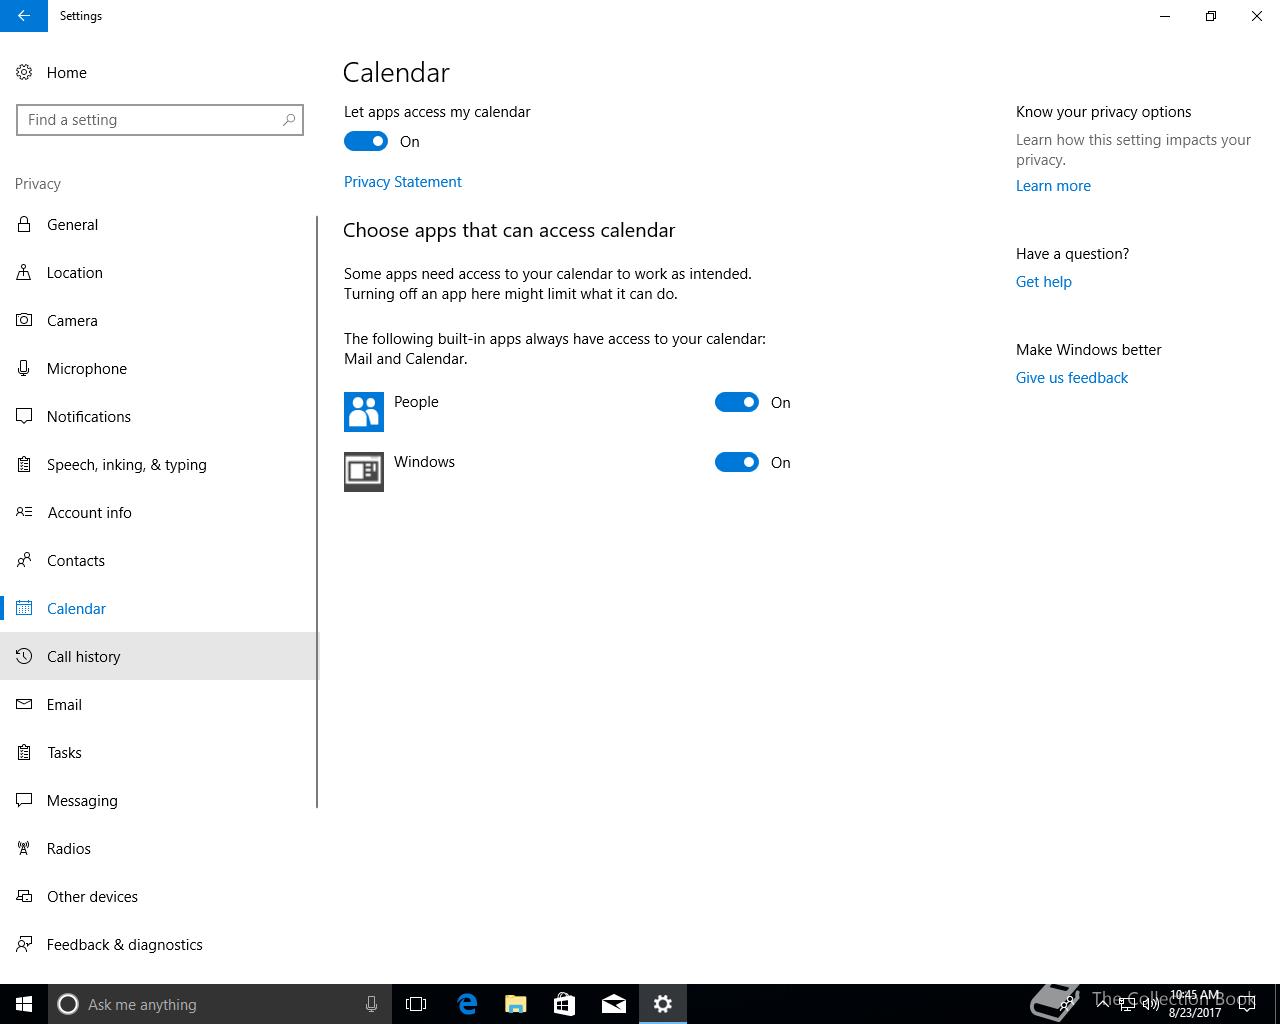Click the Cortana microphone icon in the taskbar

[x=371, y=1004]
